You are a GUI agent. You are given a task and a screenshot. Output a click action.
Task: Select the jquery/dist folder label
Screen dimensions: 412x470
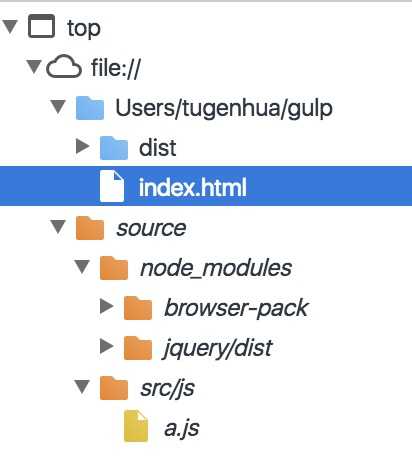[x=218, y=349]
